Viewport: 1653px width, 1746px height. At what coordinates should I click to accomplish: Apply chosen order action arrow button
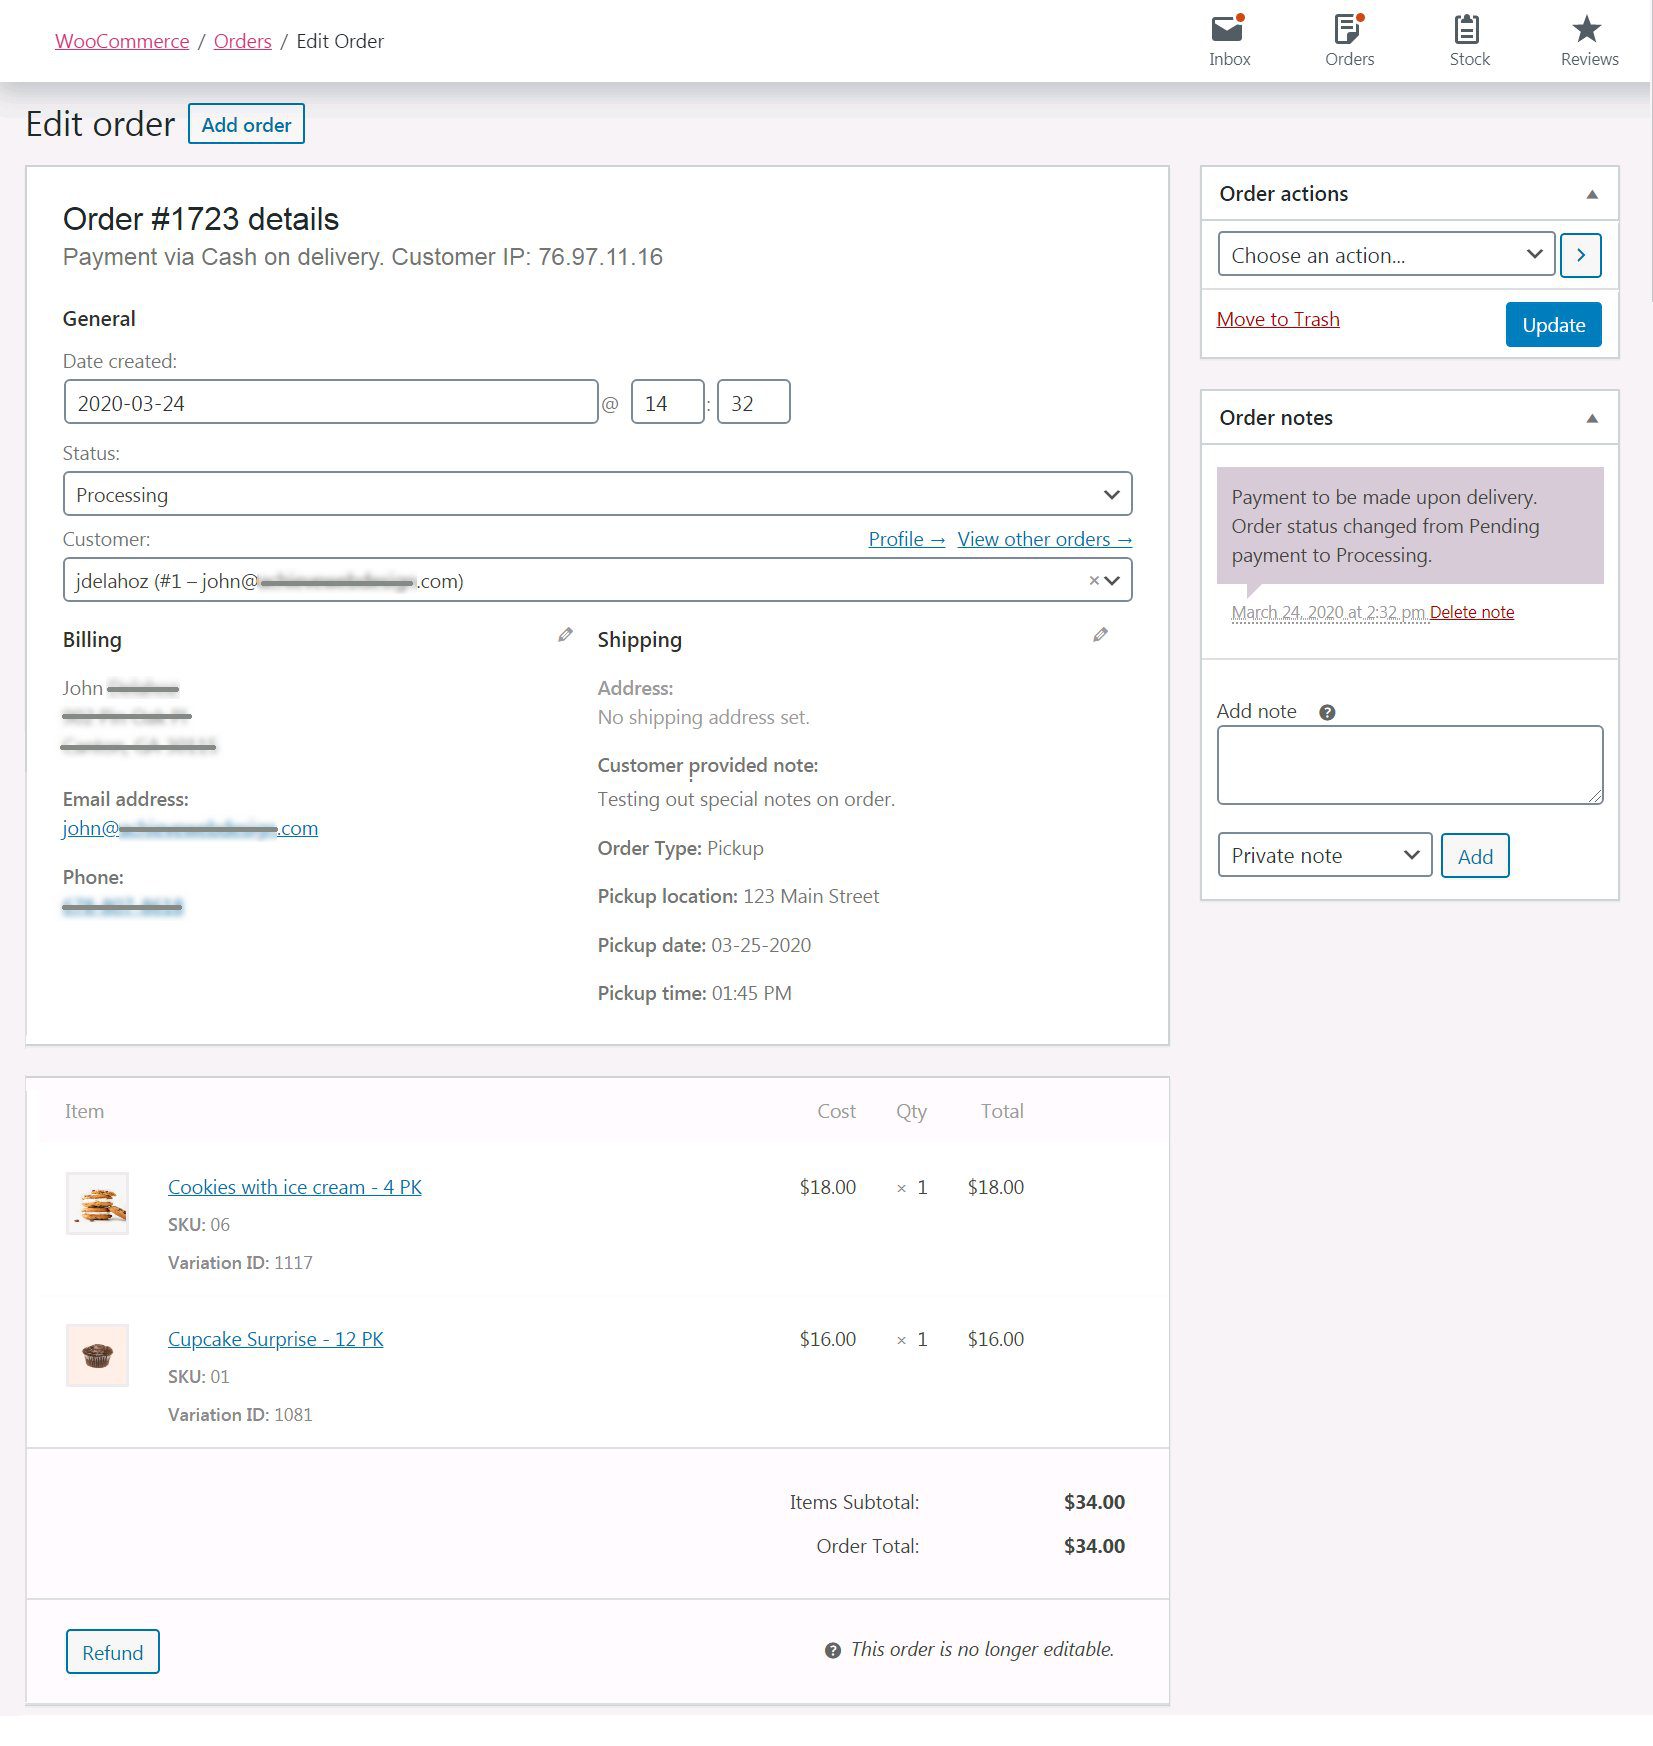pos(1580,255)
